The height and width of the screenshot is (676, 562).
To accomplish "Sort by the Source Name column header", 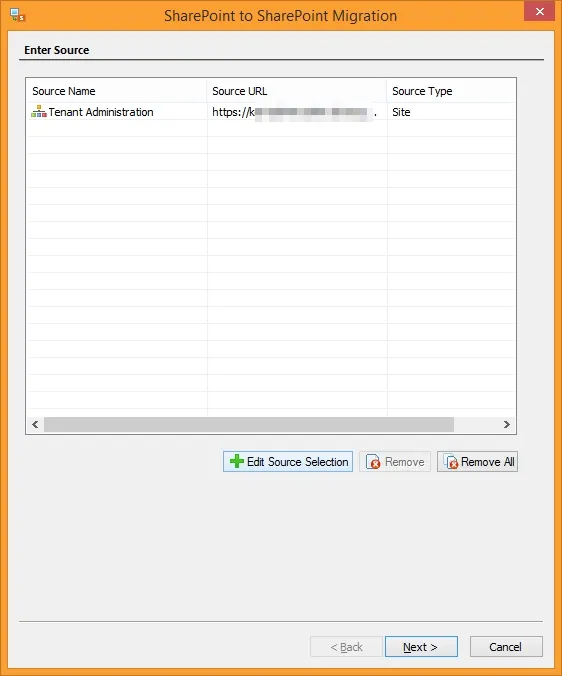I will (x=116, y=91).
